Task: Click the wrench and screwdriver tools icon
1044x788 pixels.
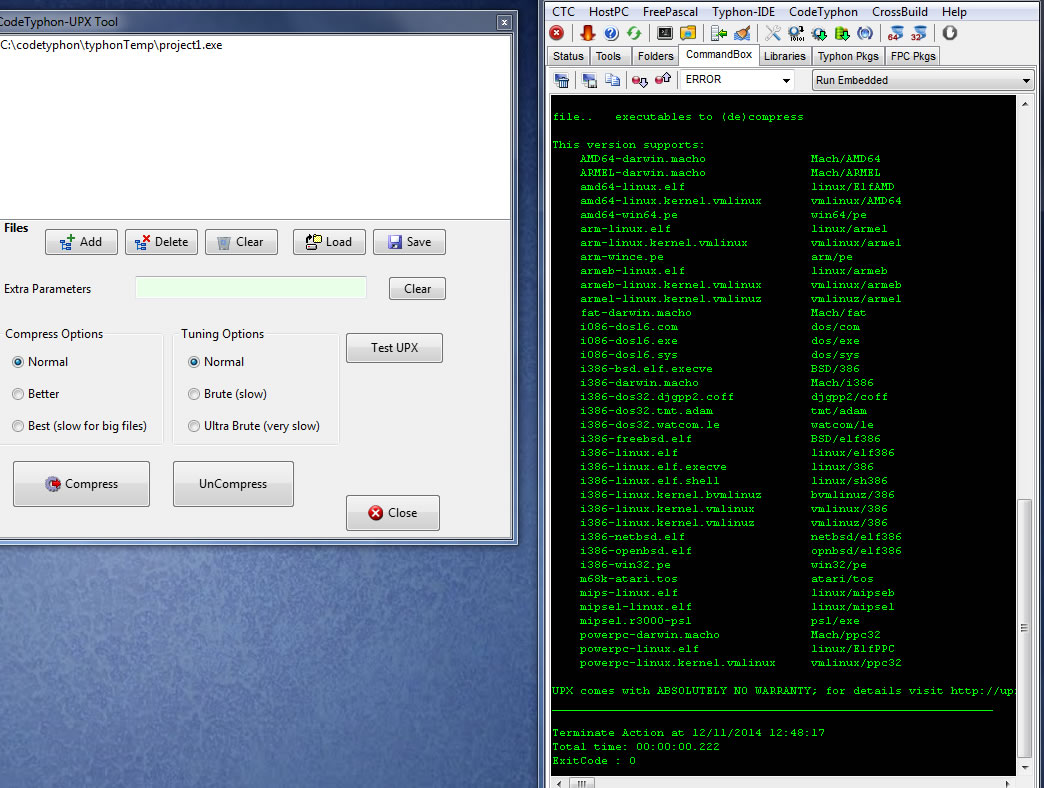Action: click(773, 33)
